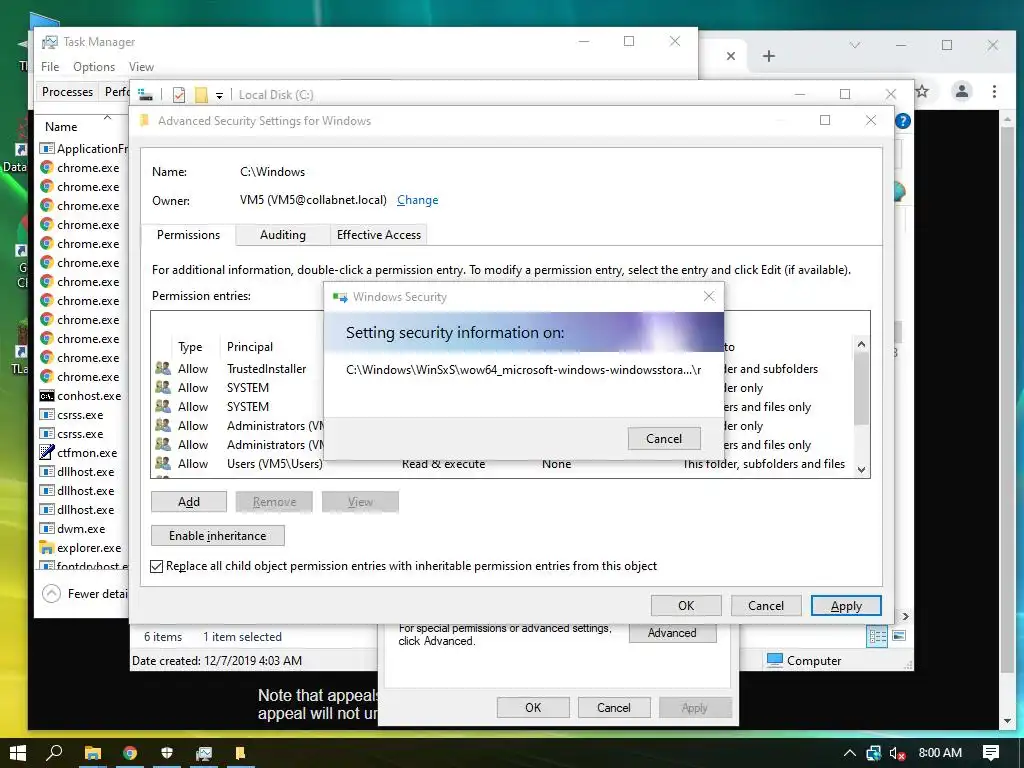Open Chrome profile avatar icon

pos(961,91)
